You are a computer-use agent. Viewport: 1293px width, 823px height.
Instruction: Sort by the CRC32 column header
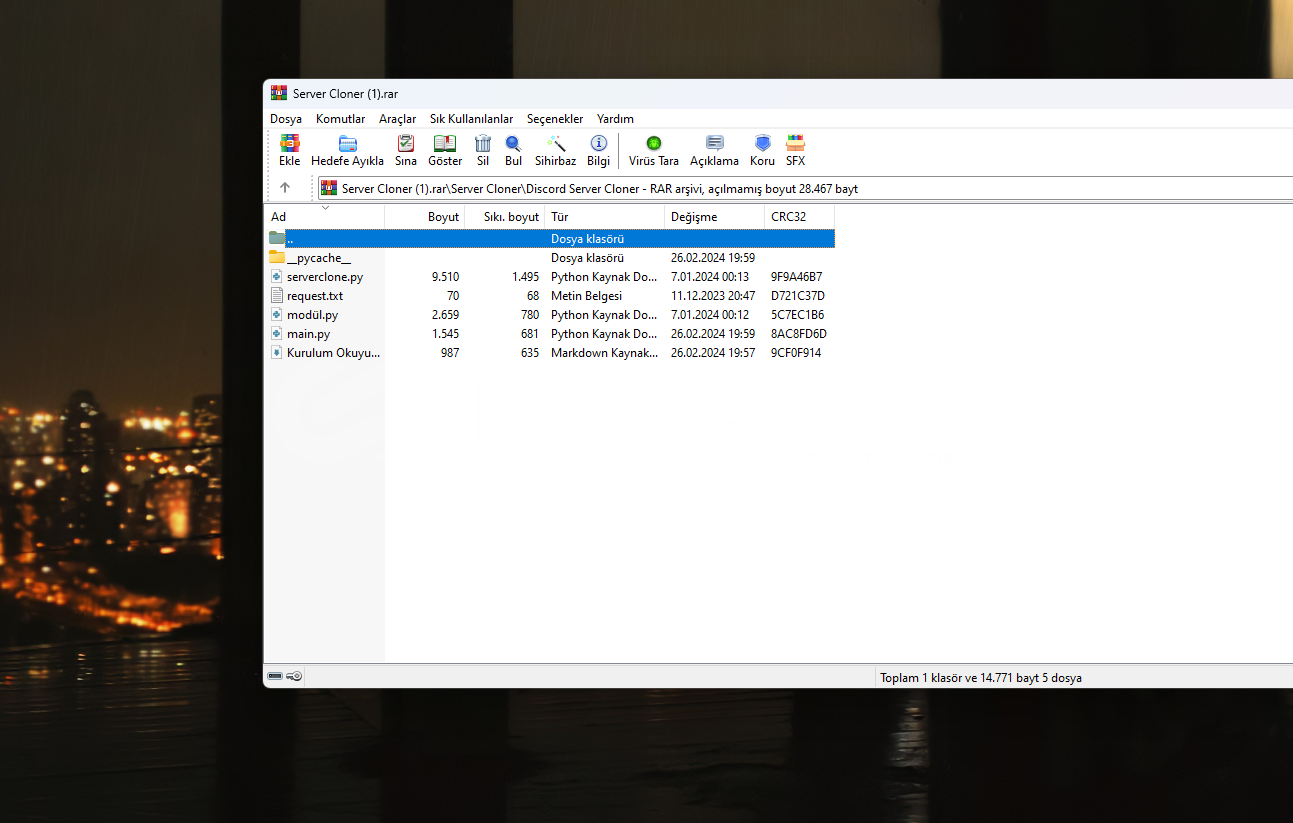(x=800, y=216)
